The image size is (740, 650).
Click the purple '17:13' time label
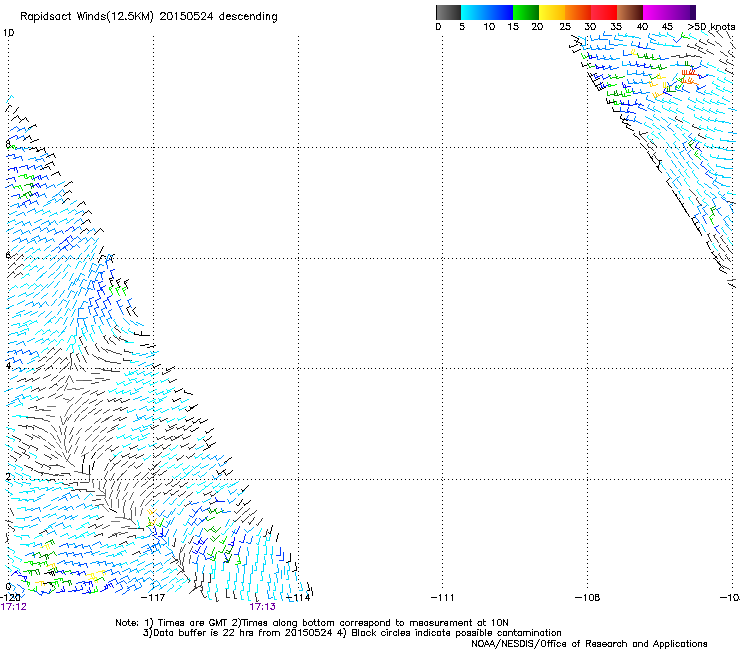[262, 607]
